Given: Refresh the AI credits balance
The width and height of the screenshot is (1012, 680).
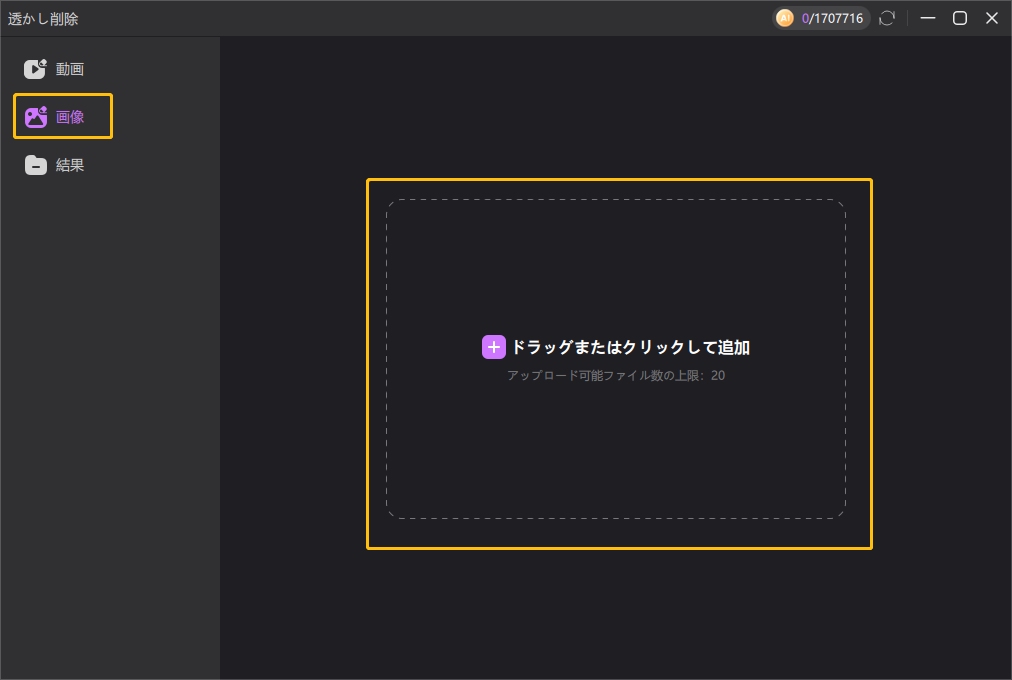Looking at the screenshot, I should (887, 18).
